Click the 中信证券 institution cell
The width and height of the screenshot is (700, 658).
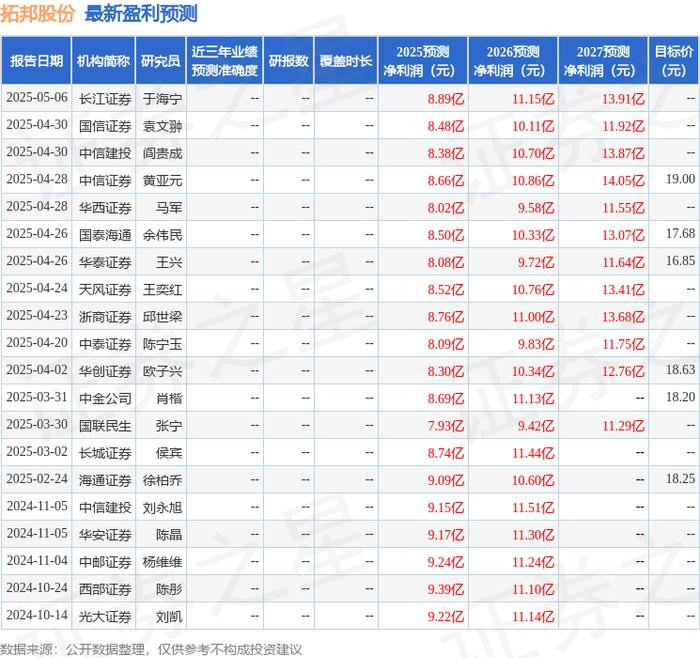(x=105, y=180)
